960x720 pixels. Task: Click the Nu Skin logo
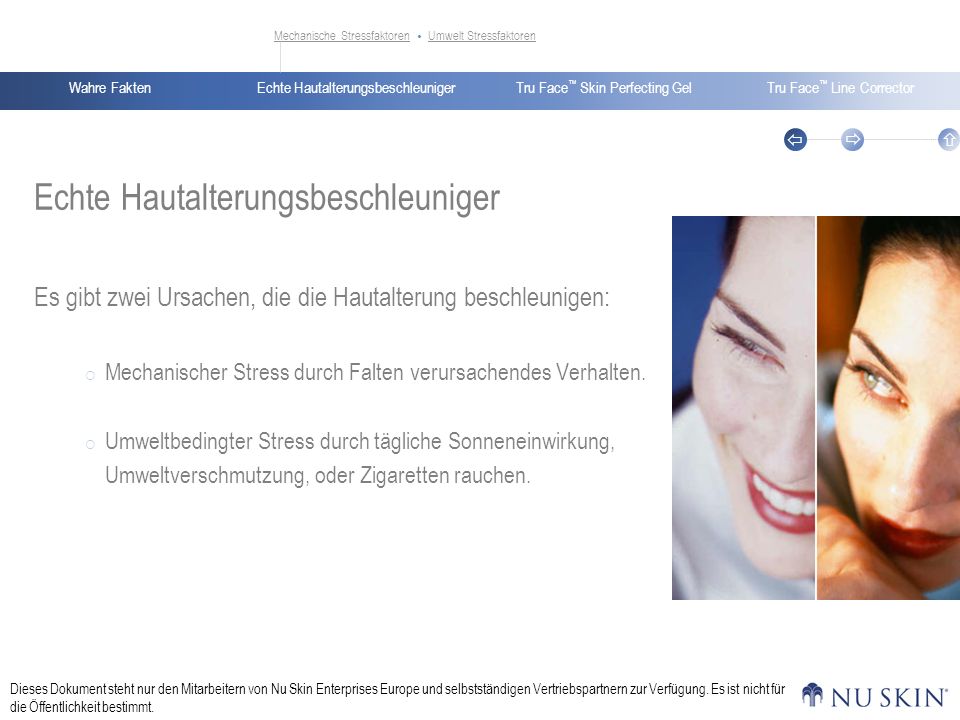tap(874, 696)
